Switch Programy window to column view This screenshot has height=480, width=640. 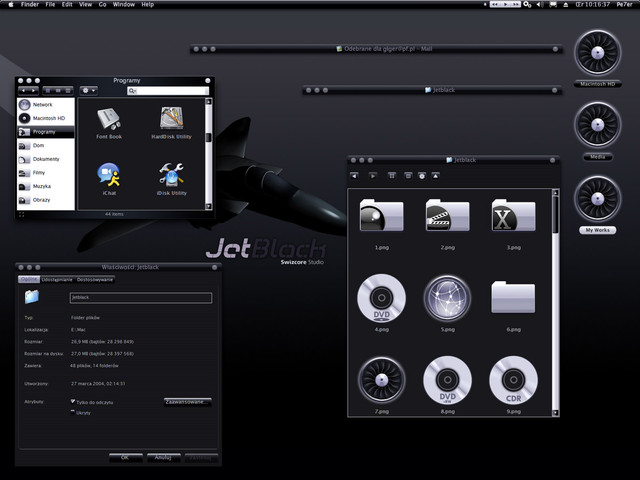pos(68,90)
